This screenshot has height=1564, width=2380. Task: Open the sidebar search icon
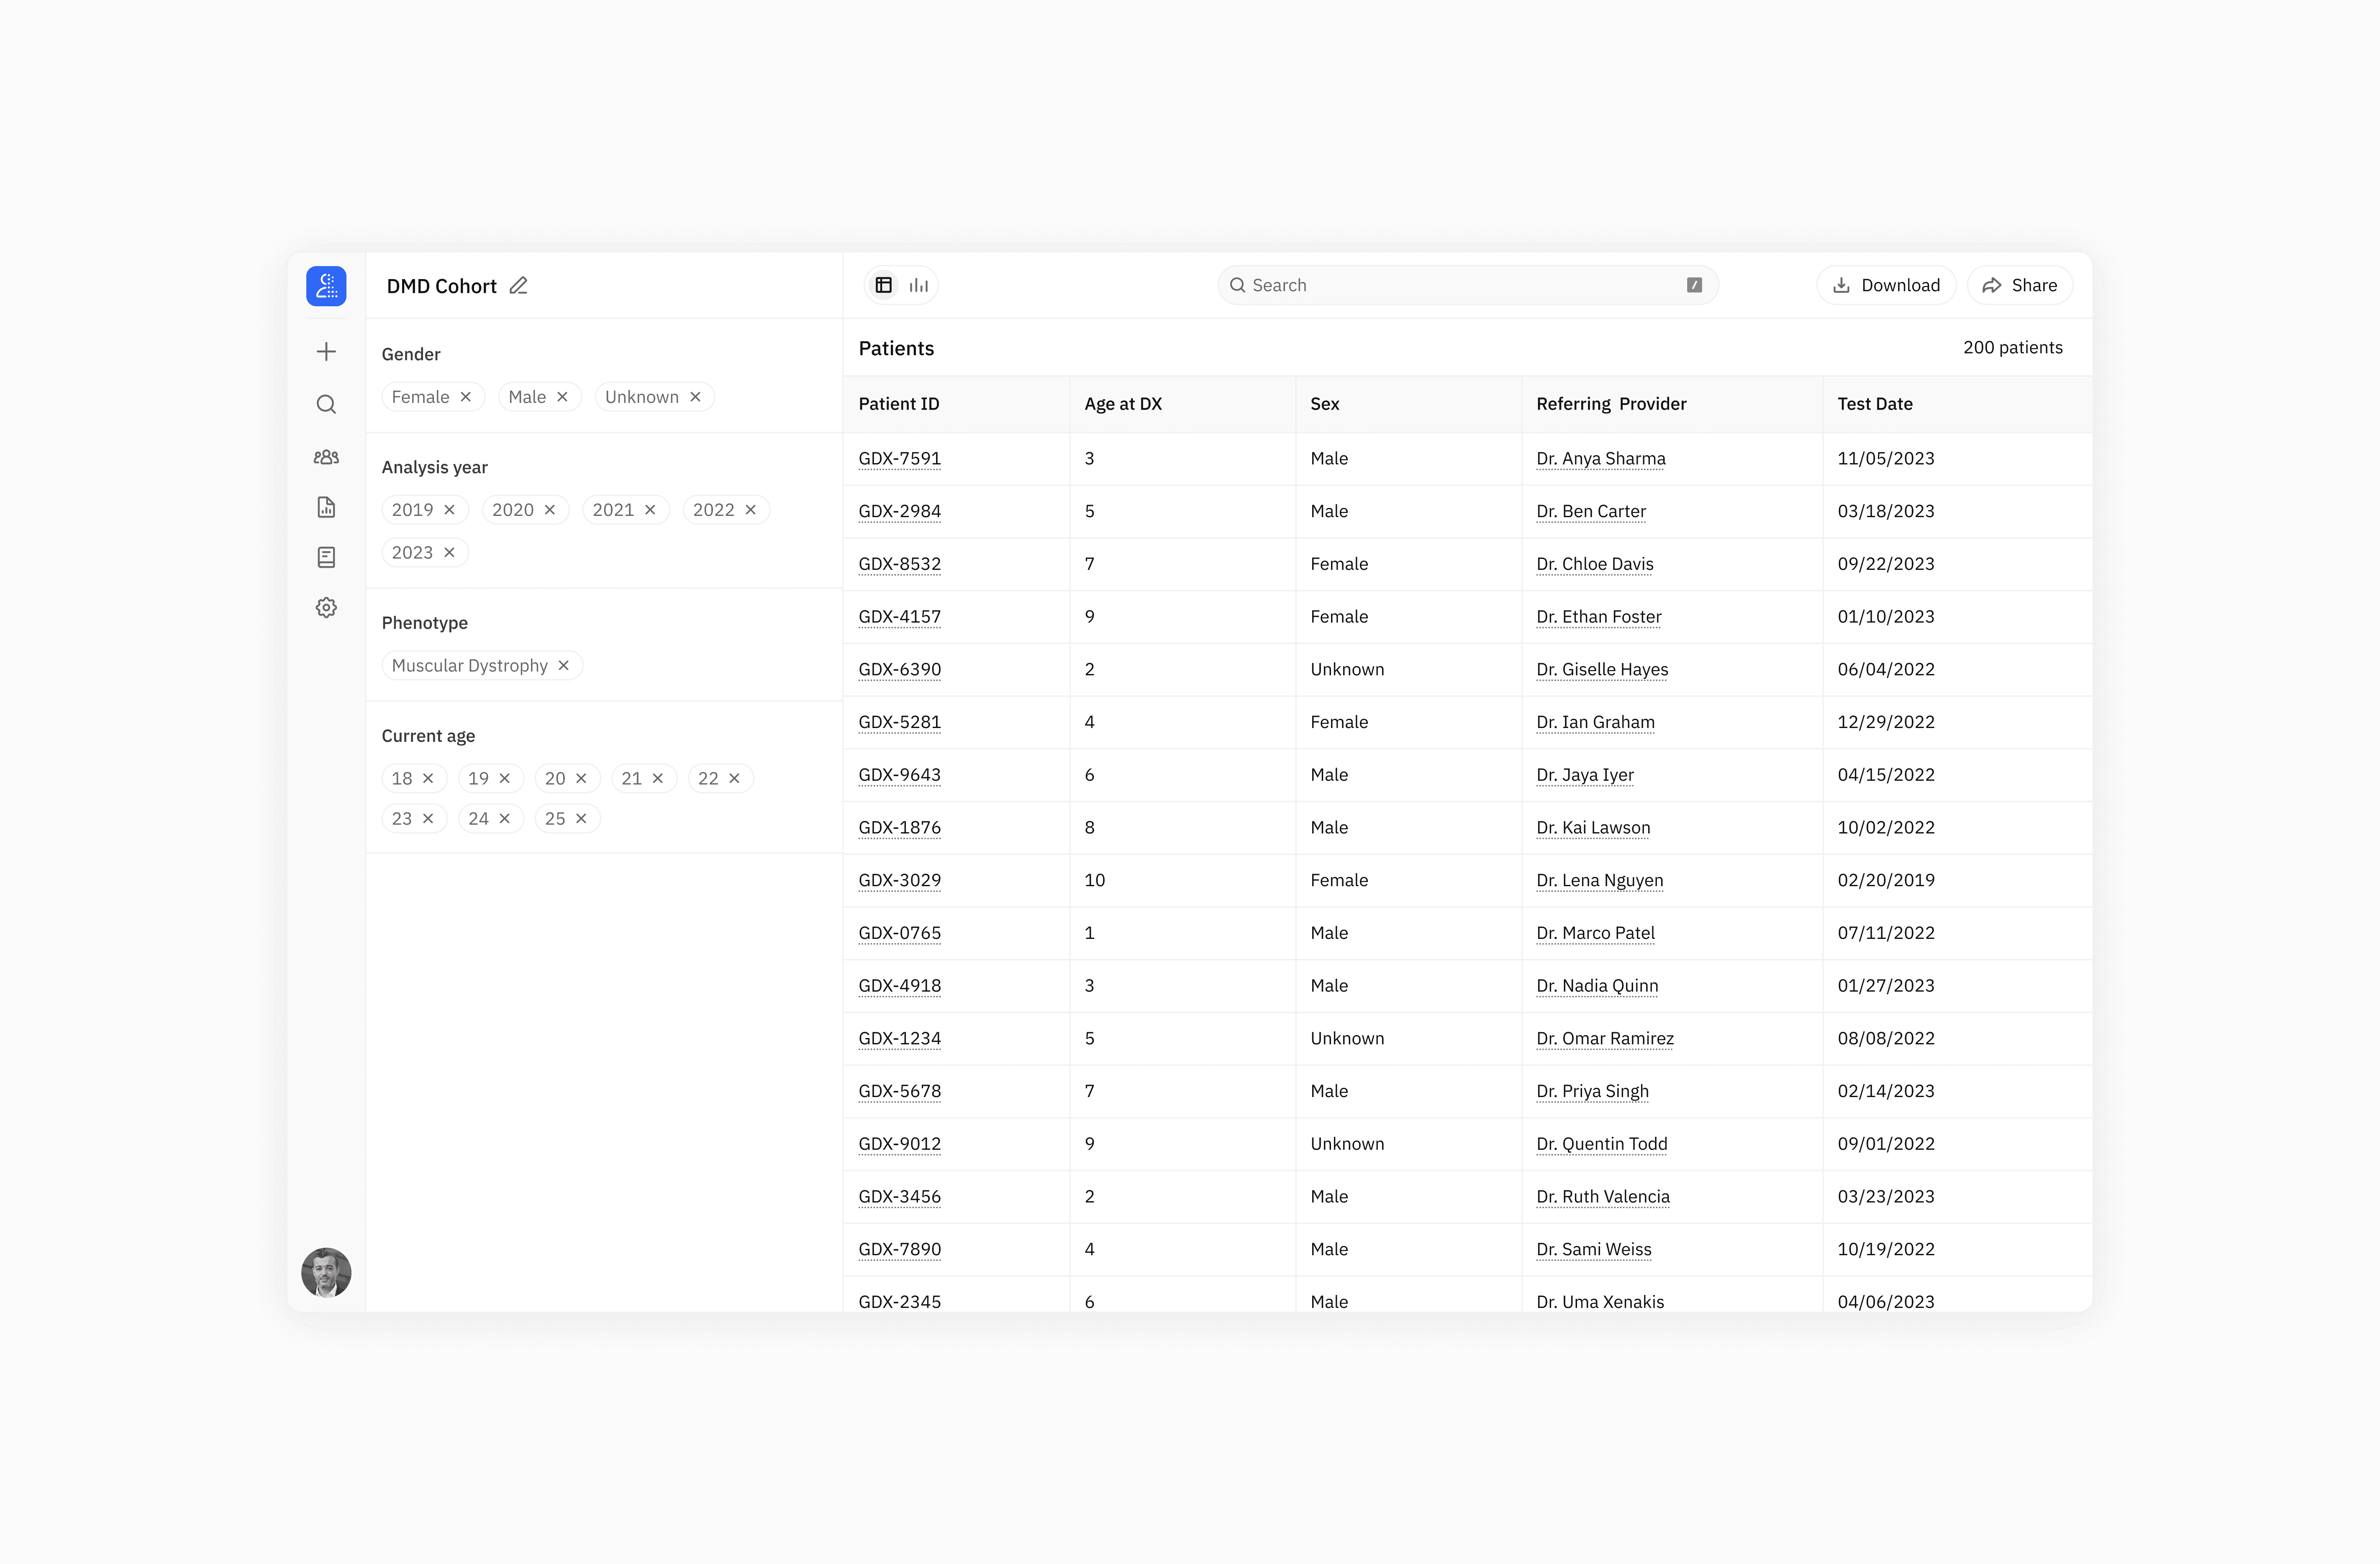click(x=326, y=404)
